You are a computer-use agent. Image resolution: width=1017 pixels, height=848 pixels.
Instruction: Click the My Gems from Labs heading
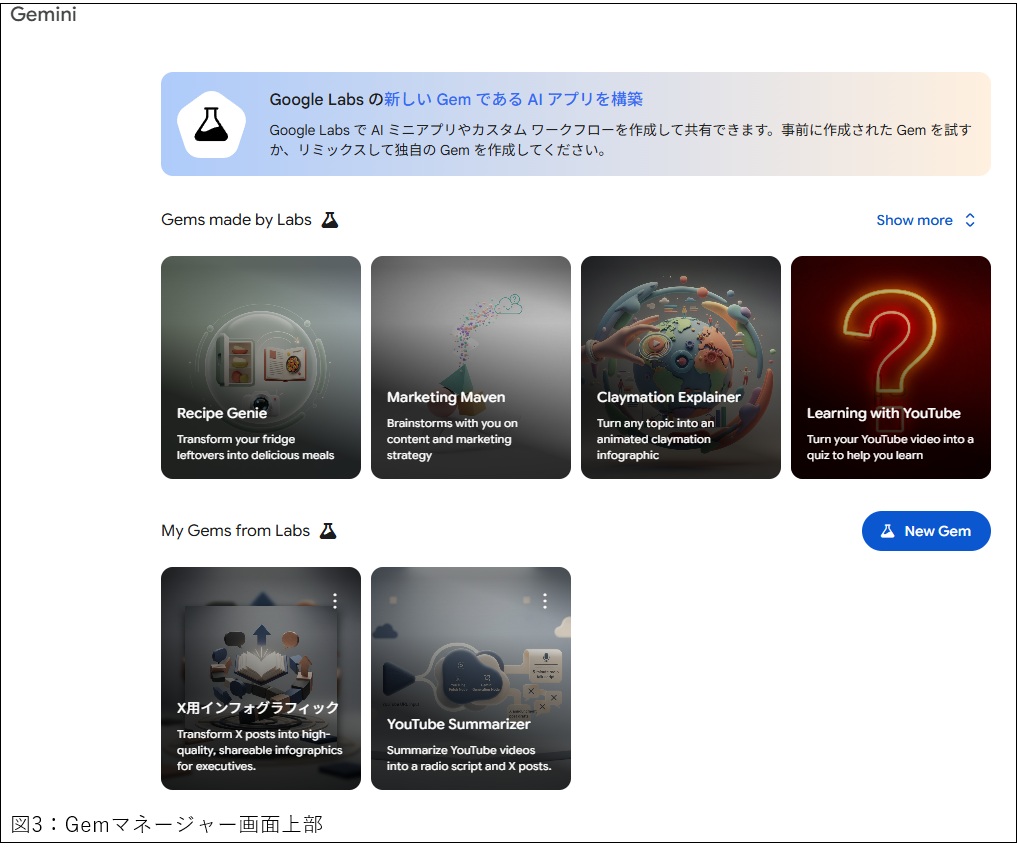point(235,531)
